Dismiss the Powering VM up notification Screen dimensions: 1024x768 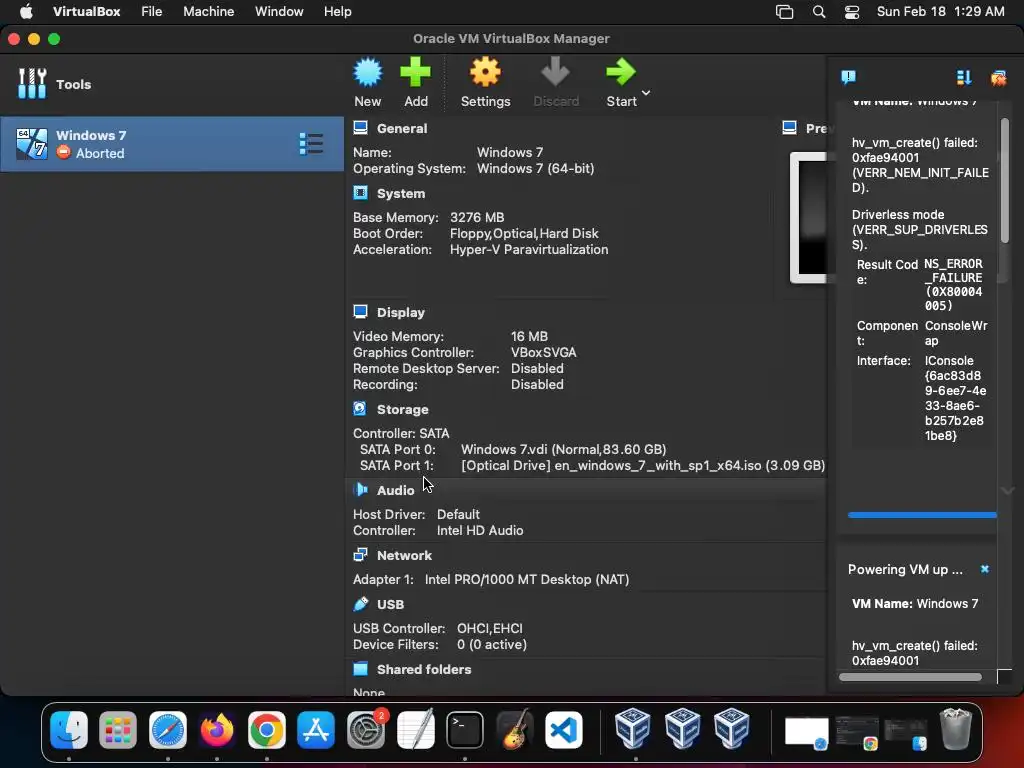(x=985, y=569)
